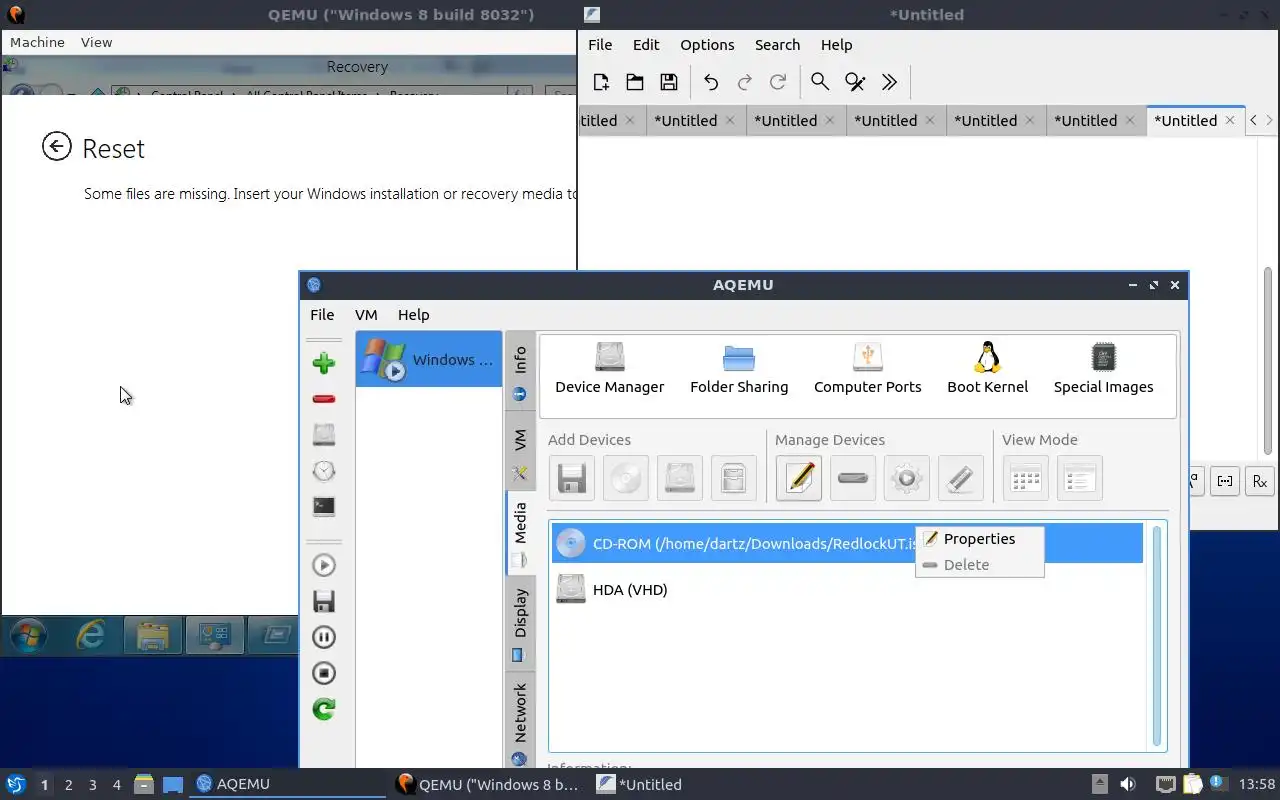This screenshot has width=1280, height=800.
Task: Open AQEMU File menu
Action: pos(322,314)
